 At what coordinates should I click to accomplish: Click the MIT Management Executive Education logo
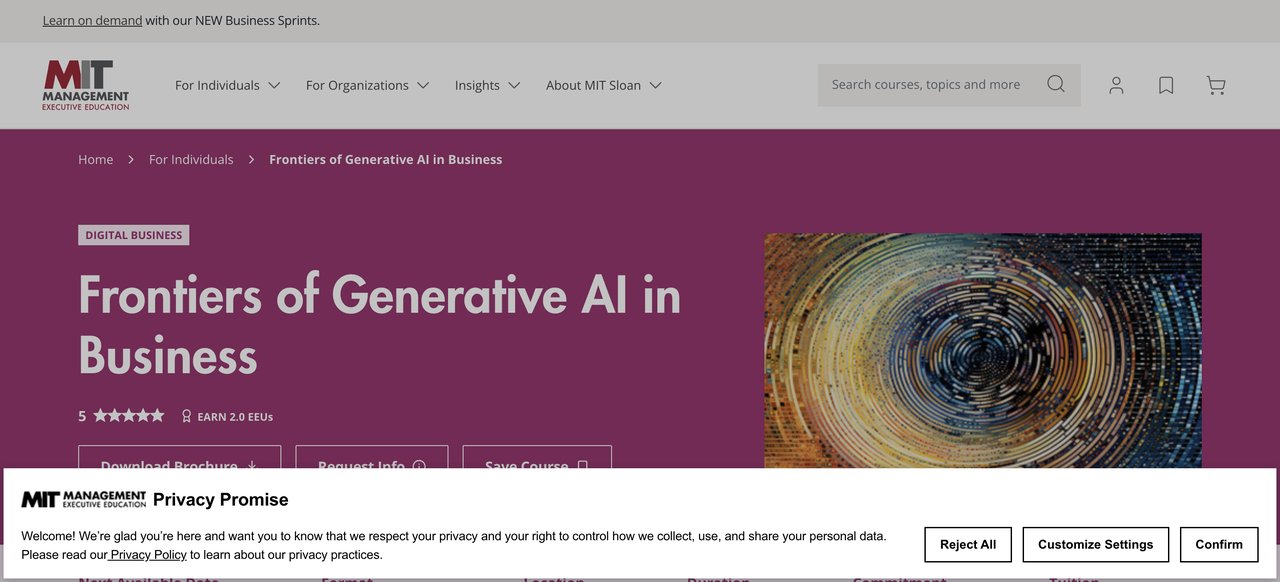pyautogui.click(x=86, y=85)
